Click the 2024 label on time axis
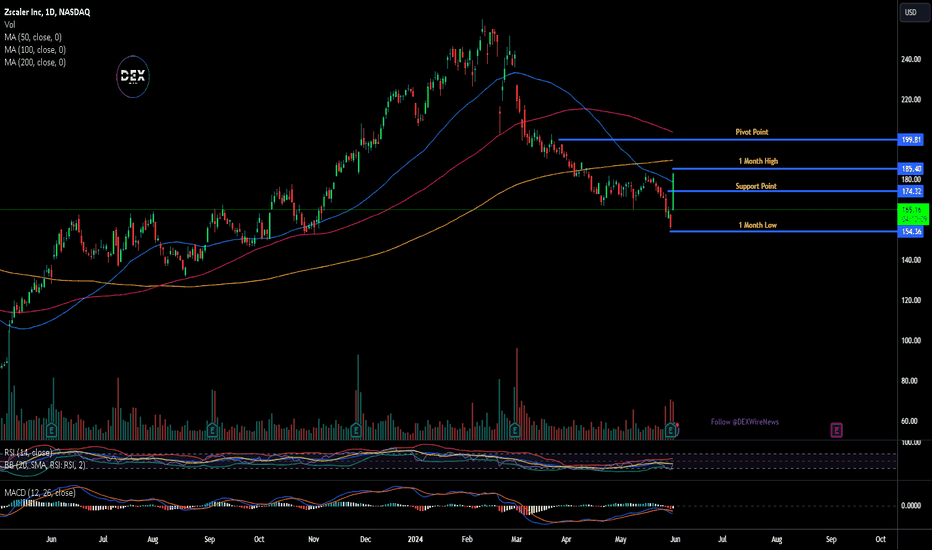The height and width of the screenshot is (550, 932). coord(415,539)
